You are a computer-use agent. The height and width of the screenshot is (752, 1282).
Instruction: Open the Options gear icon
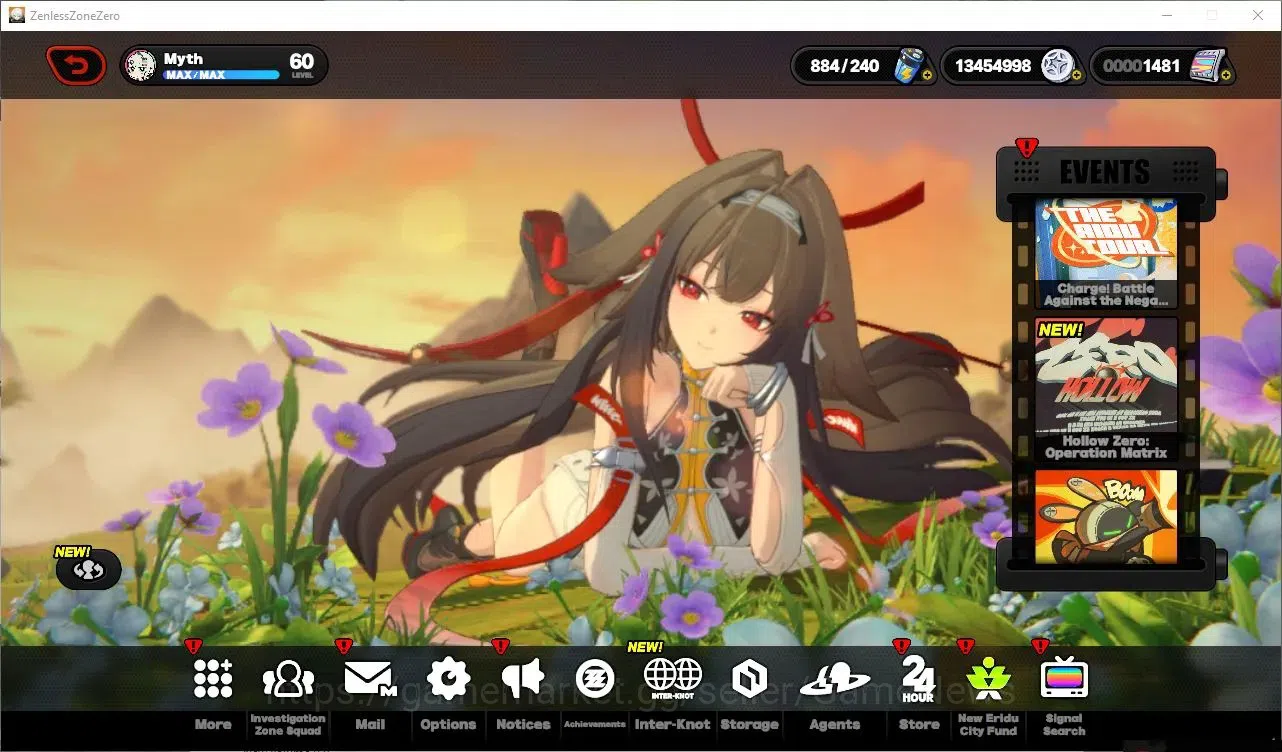pos(448,679)
